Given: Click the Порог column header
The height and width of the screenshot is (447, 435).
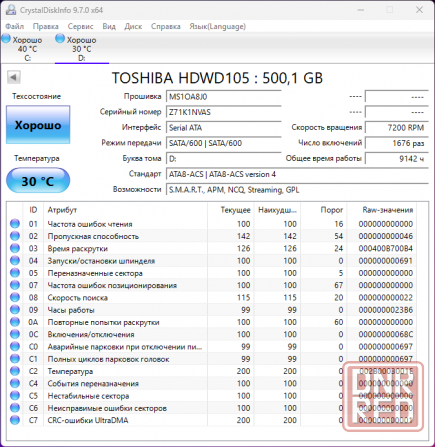Looking at the screenshot, I should 324,210.
